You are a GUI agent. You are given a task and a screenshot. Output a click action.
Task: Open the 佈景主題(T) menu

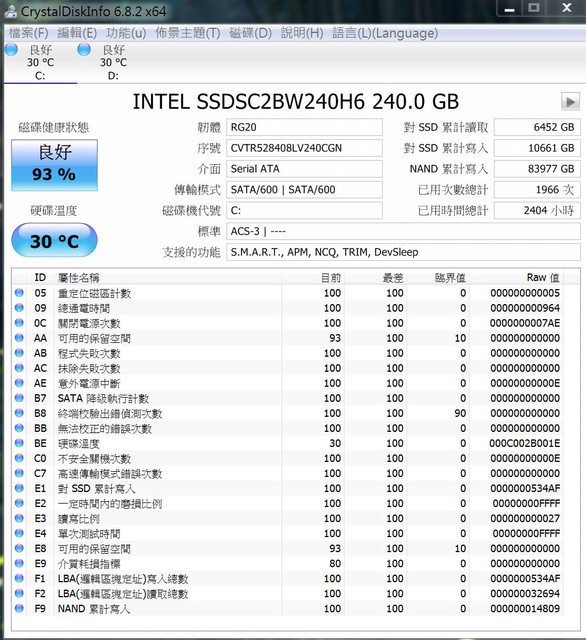tap(187, 33)
